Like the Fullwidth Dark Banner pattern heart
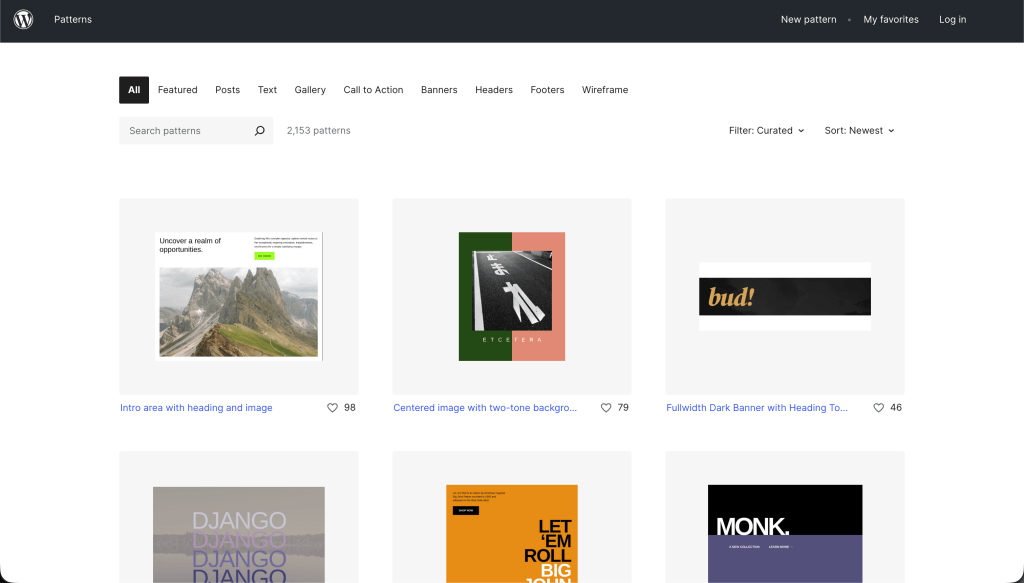This screenshot has width=1024, height=583. [879, 408]
